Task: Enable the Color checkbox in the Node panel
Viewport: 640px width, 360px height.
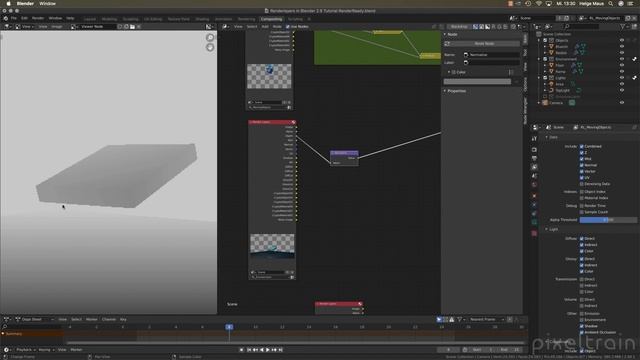Action: 453,72
